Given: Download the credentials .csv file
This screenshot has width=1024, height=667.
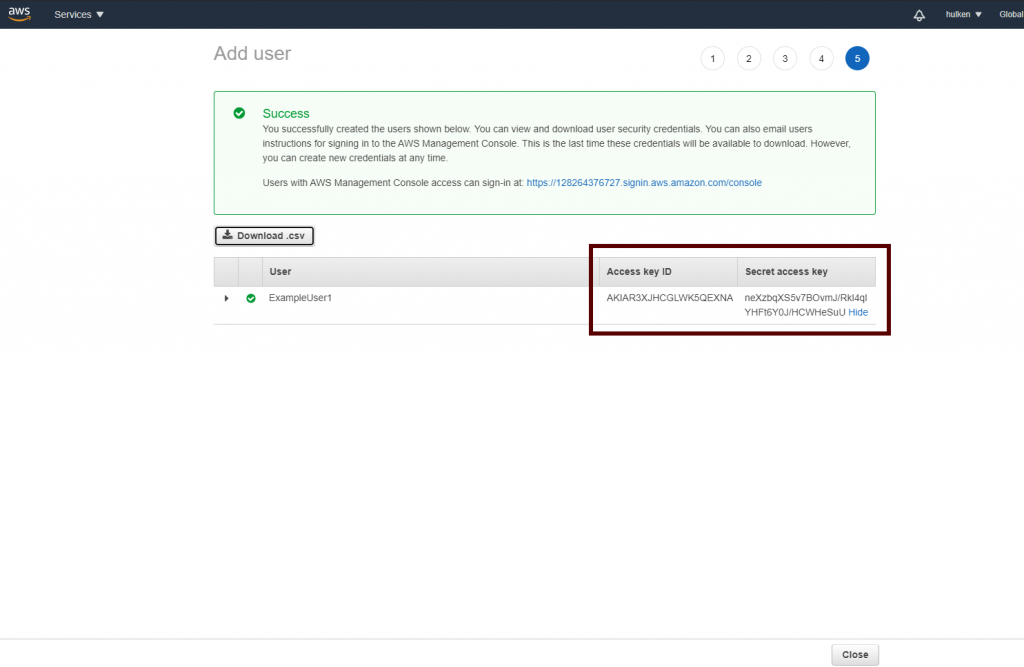Looking at the screenshot, I should (265, 236).
